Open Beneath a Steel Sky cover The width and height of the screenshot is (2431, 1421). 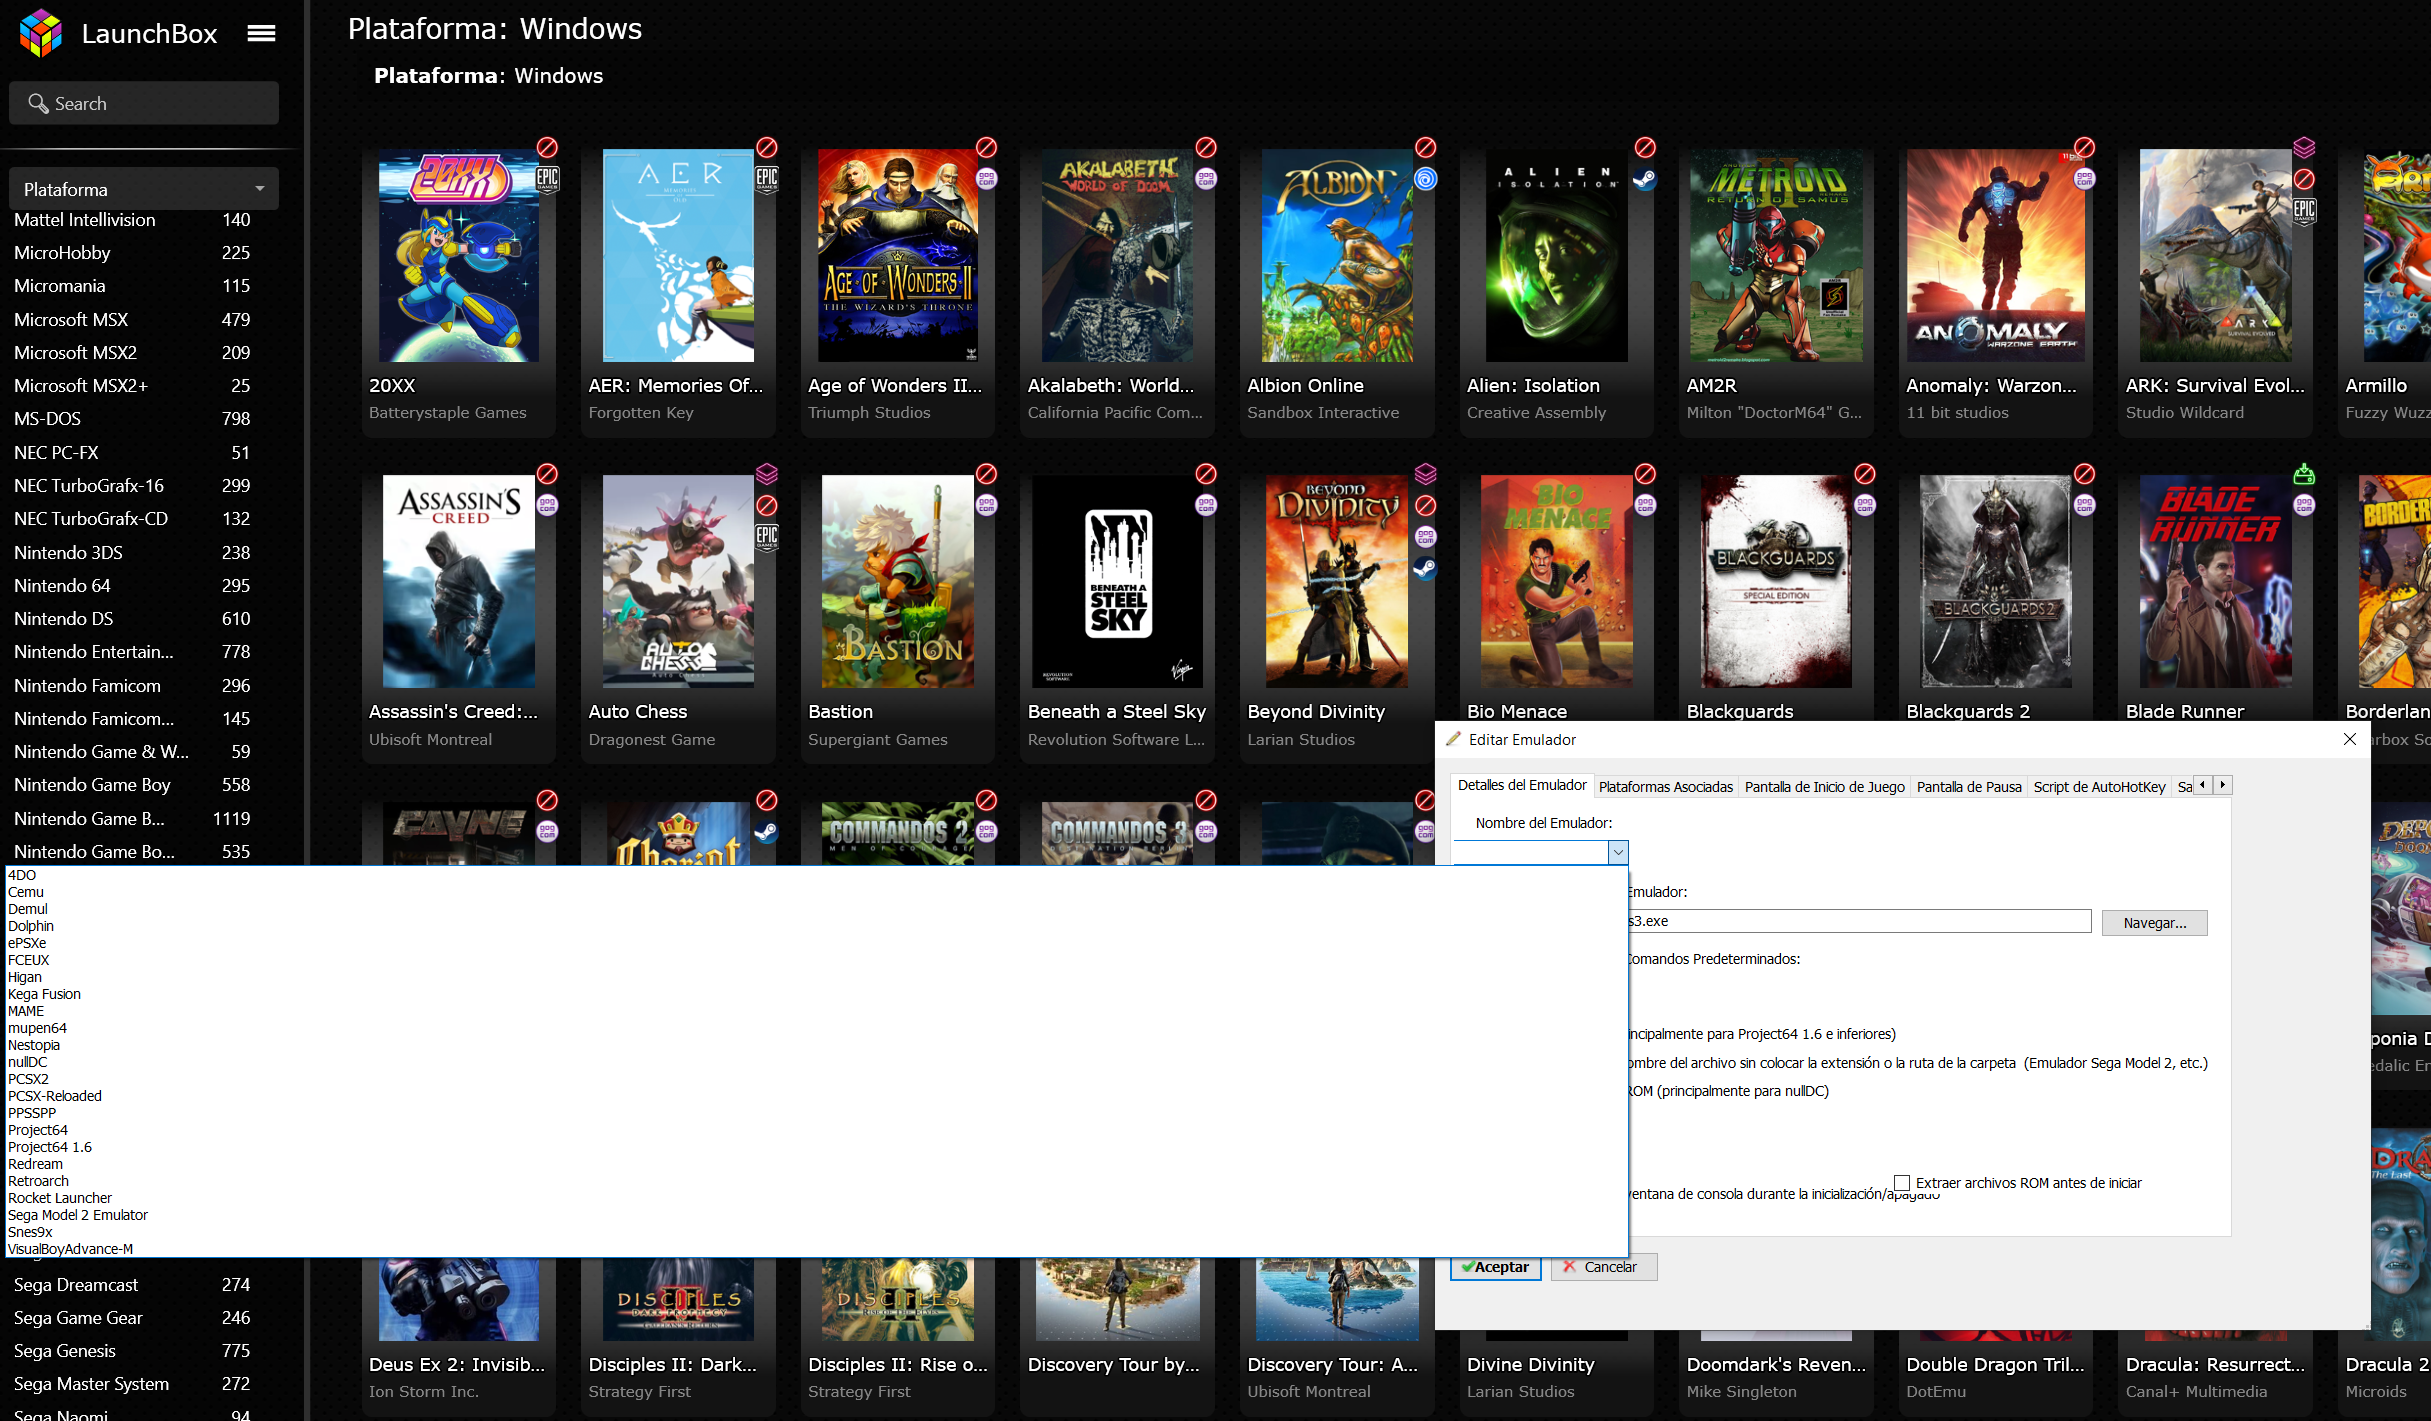(1117, 581)
